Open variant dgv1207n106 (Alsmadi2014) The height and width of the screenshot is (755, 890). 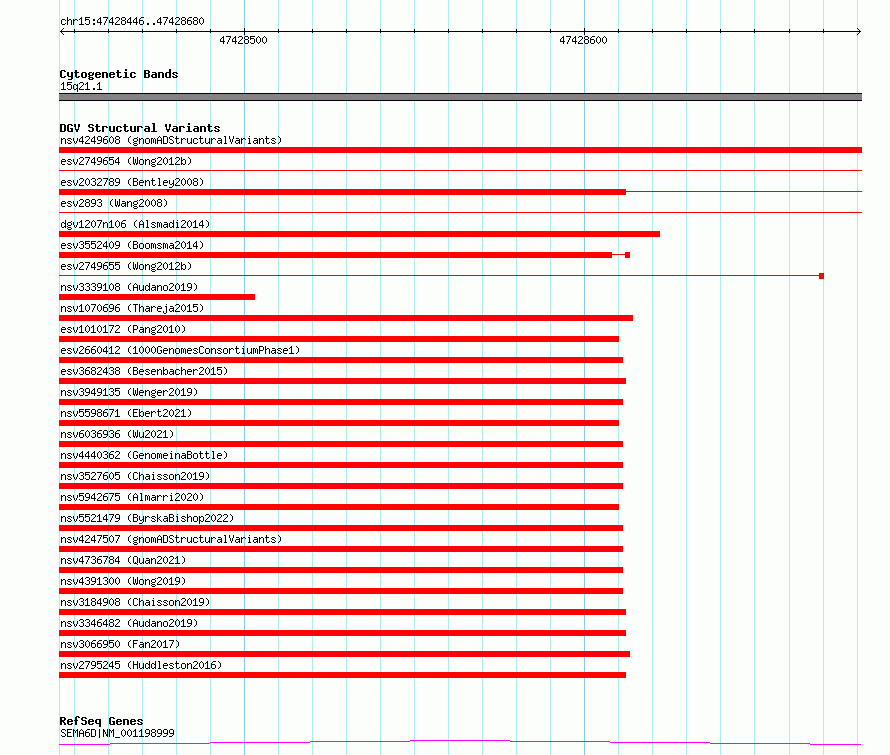pos(135,224)
